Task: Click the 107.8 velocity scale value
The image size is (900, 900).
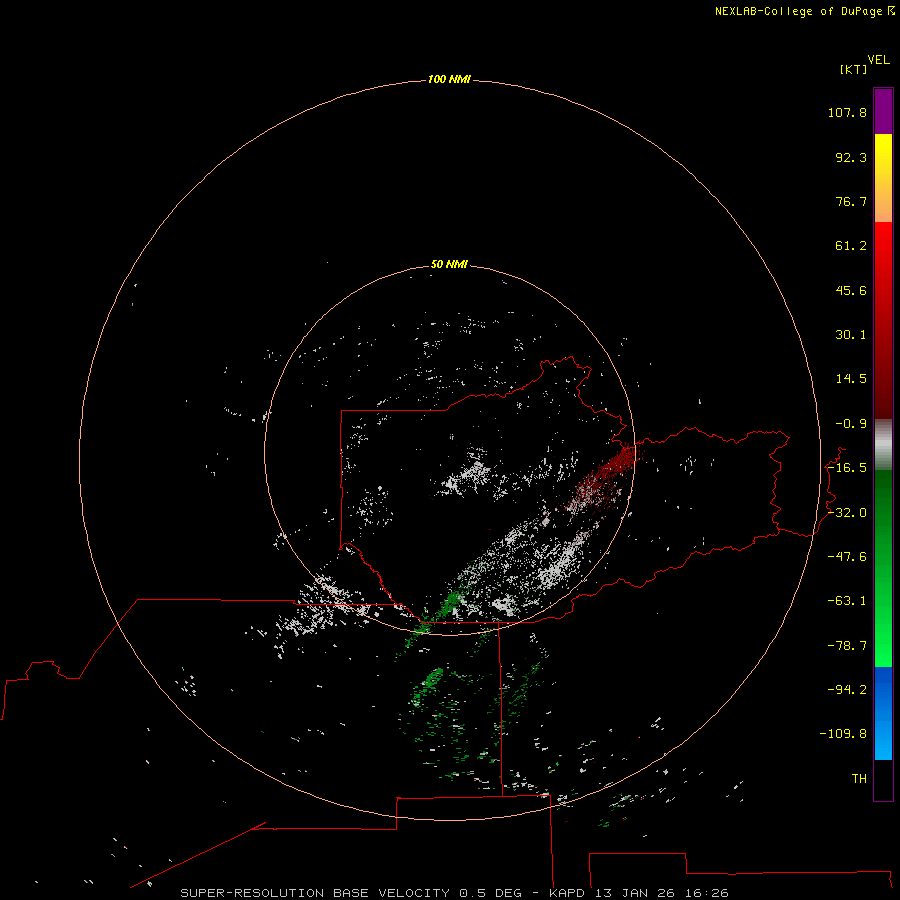Action: (847, 112)
